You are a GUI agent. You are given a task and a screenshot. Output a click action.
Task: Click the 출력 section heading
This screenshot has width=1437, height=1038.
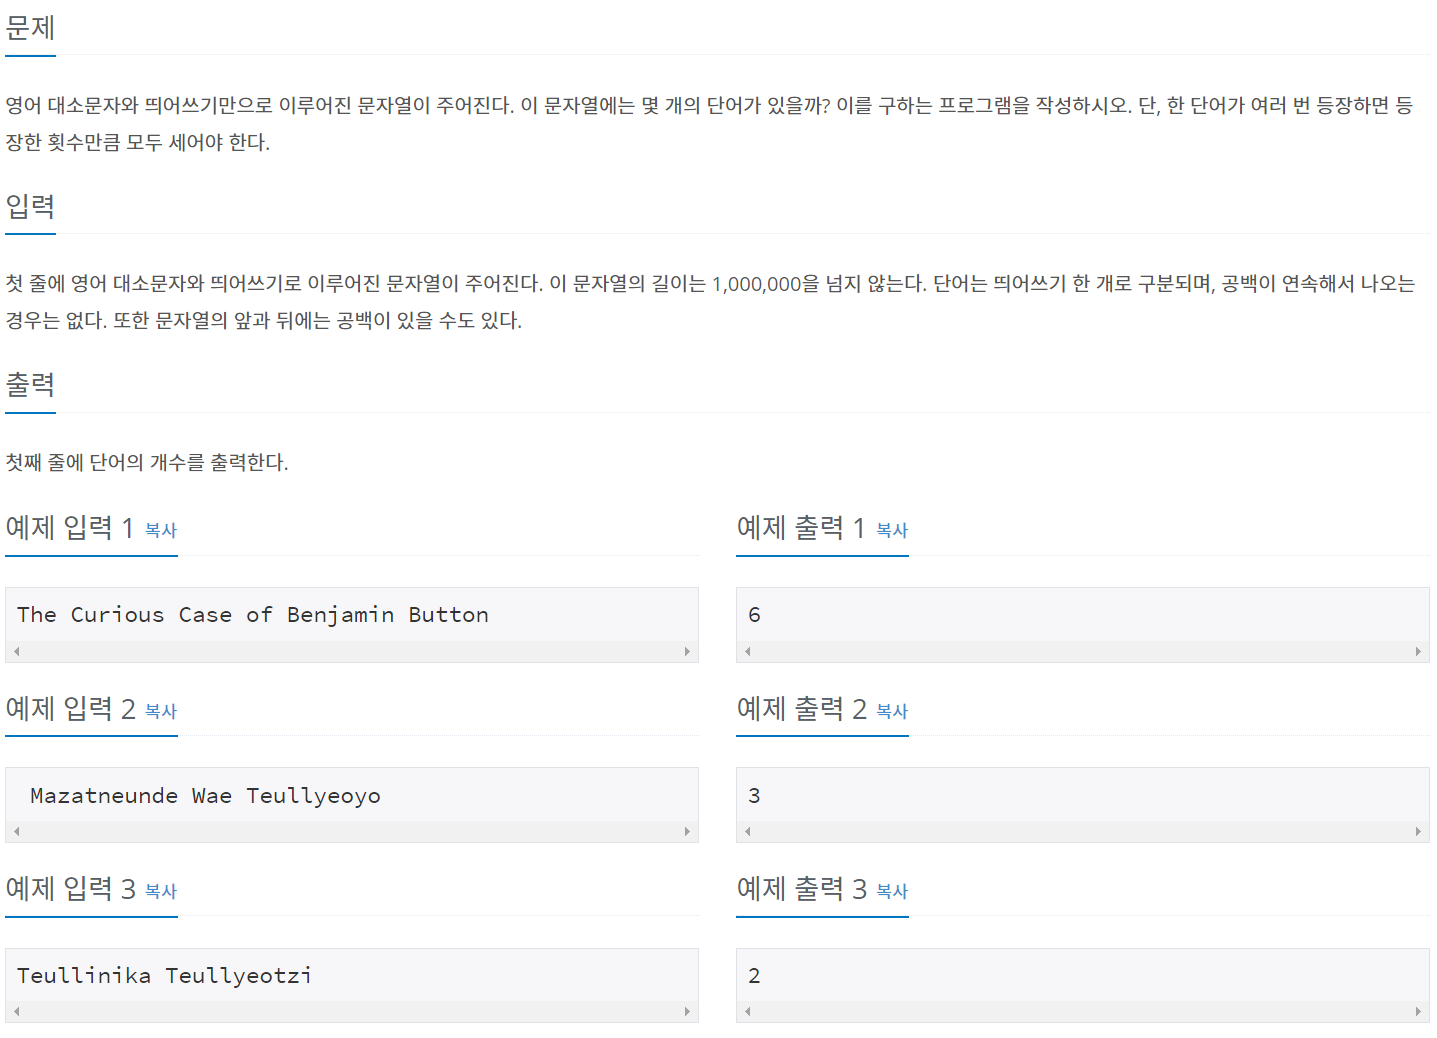tap(29, 386)
